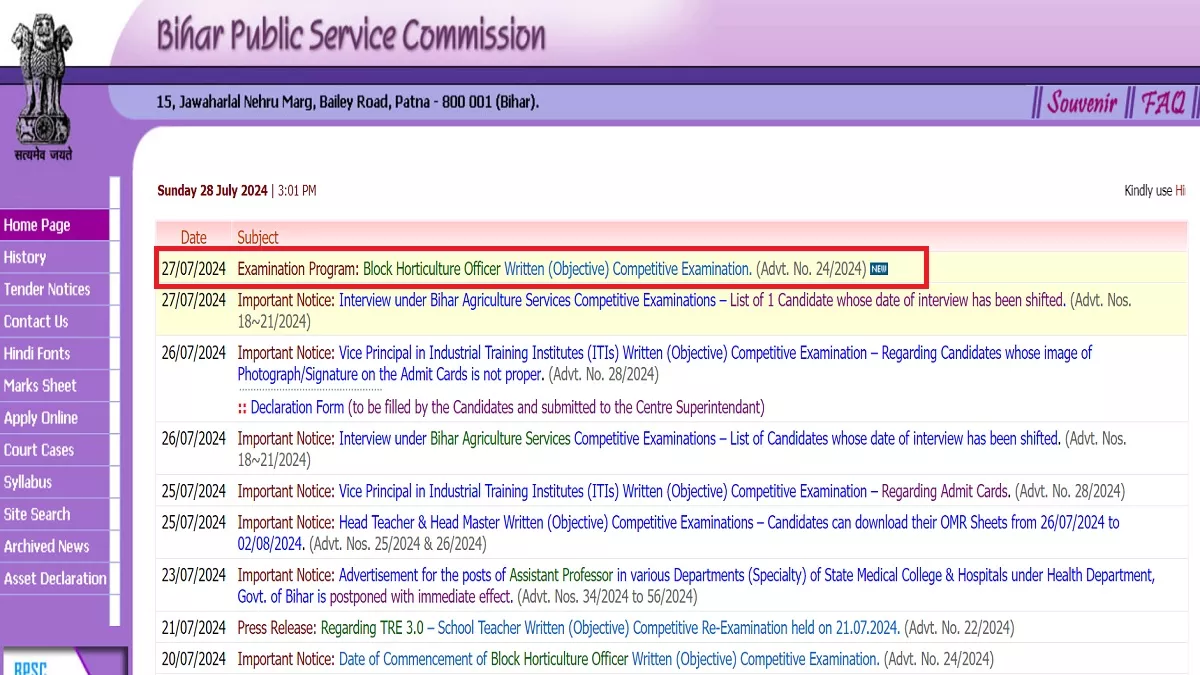Open the notice about List of 1 Candidate interview shifted
1200x675 pixels.
point(651,300)
